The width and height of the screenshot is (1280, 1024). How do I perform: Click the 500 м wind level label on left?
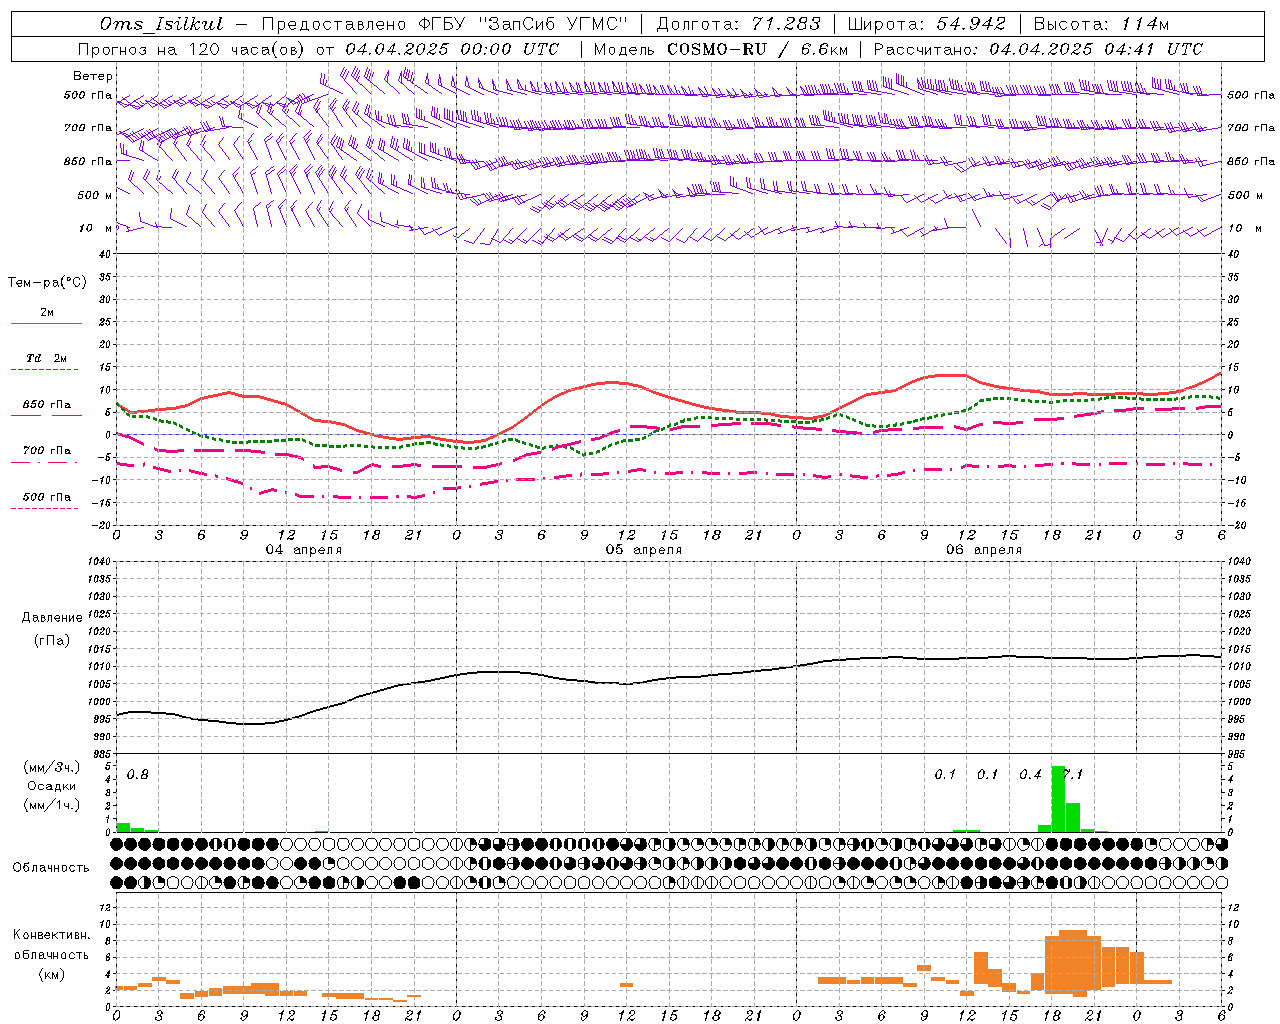click(96, 196)
